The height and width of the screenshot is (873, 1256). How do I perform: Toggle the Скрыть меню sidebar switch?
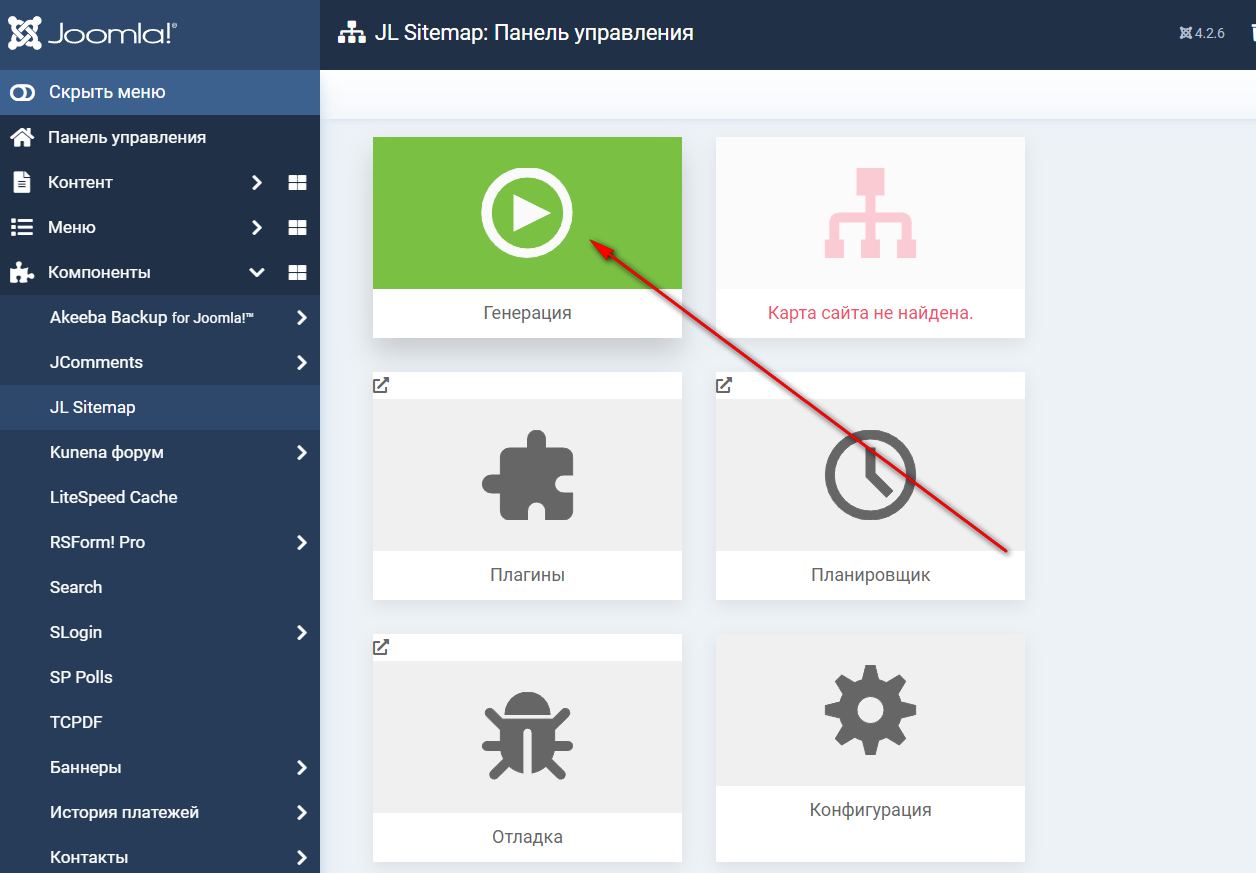click(x=22, y=93)
